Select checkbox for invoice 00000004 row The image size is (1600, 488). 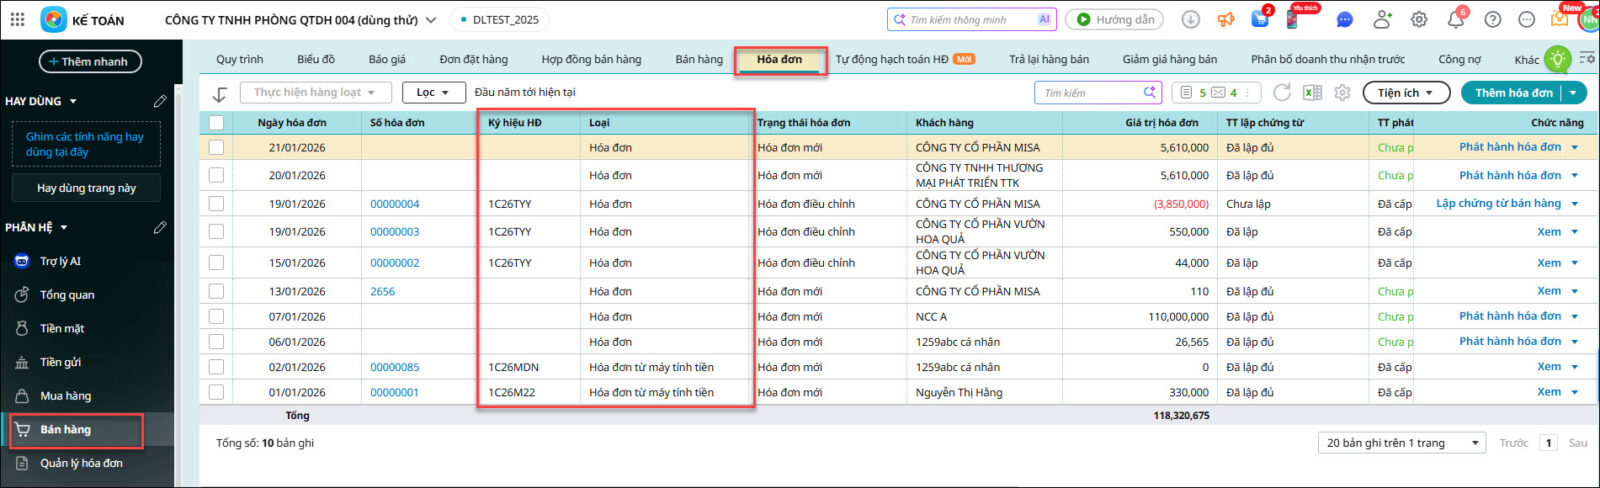pos(216,204)
